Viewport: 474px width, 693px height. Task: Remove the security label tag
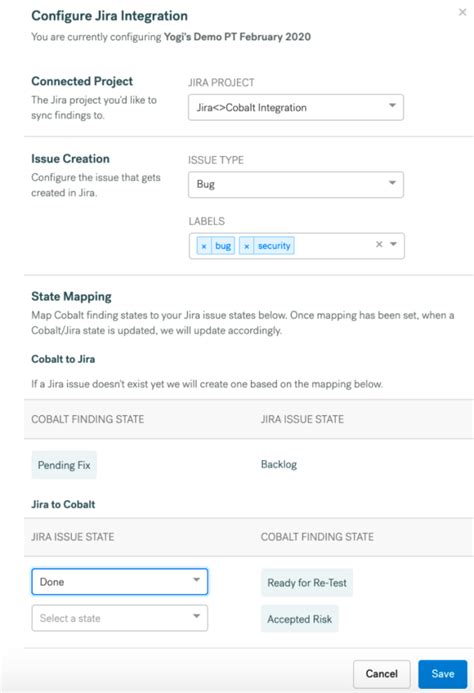click(247, 246)
